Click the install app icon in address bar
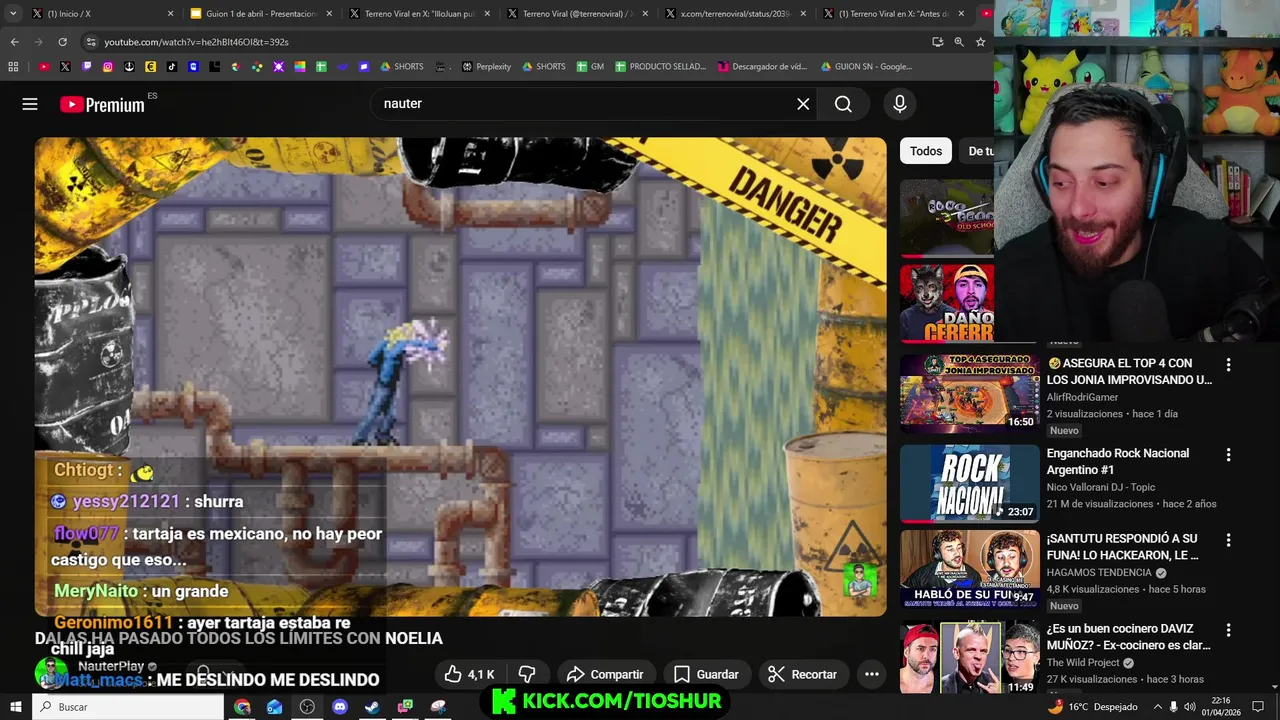The image size is (1280, 720). pyautogui.click(x=937, y=42)
